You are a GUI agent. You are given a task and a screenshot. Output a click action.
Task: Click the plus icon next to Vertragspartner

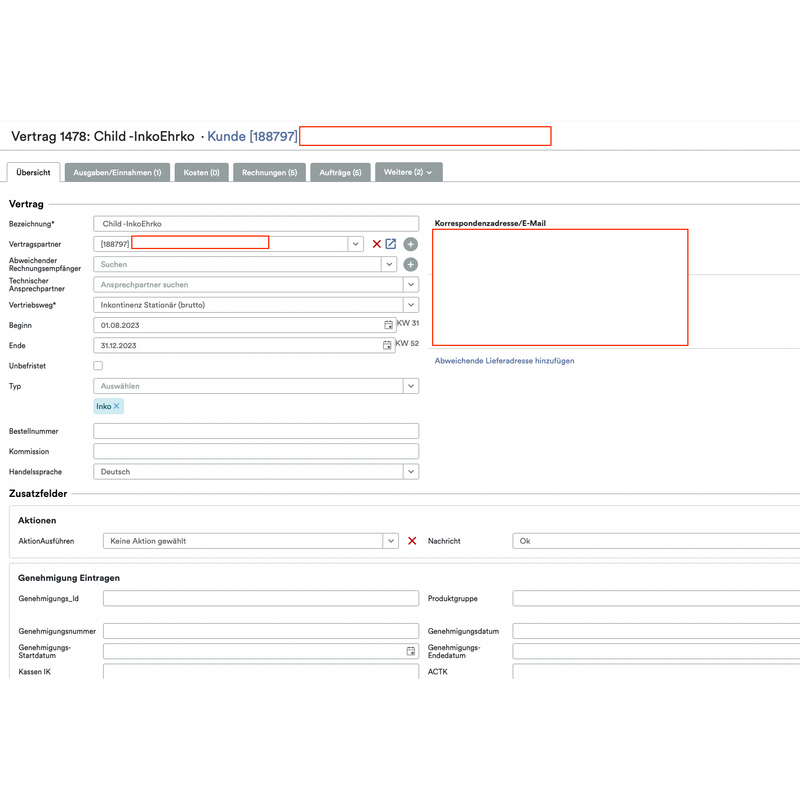[410, 243]
